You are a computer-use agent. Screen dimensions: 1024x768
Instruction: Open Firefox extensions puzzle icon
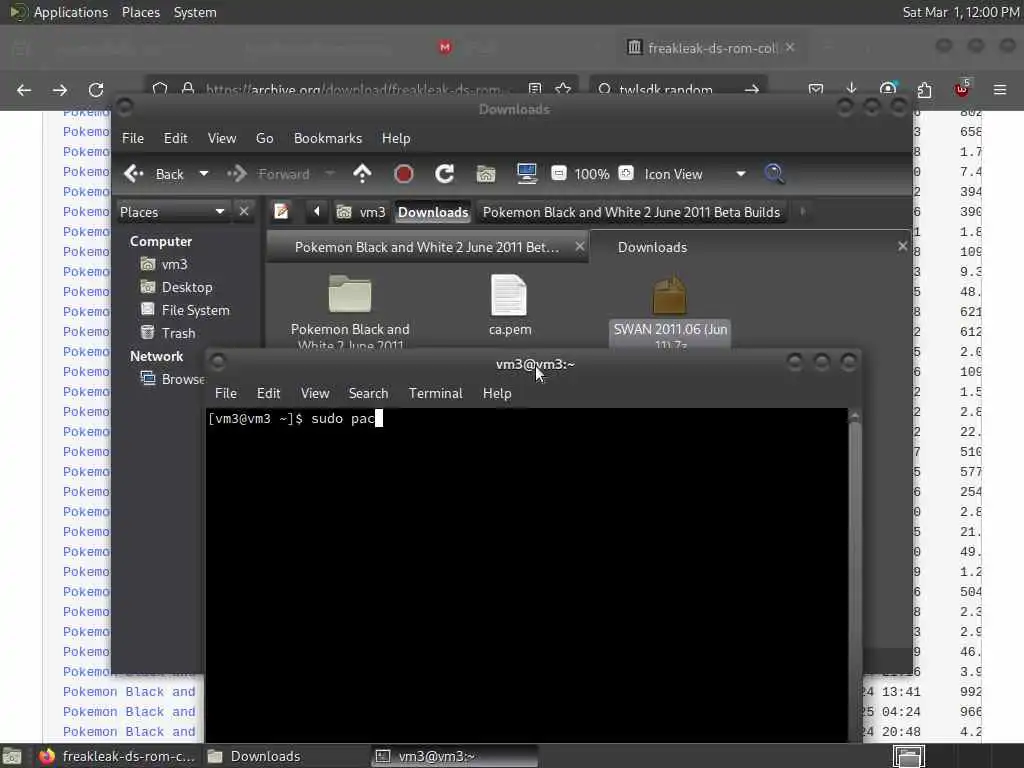pyautogui.click(x=924, y=89)
